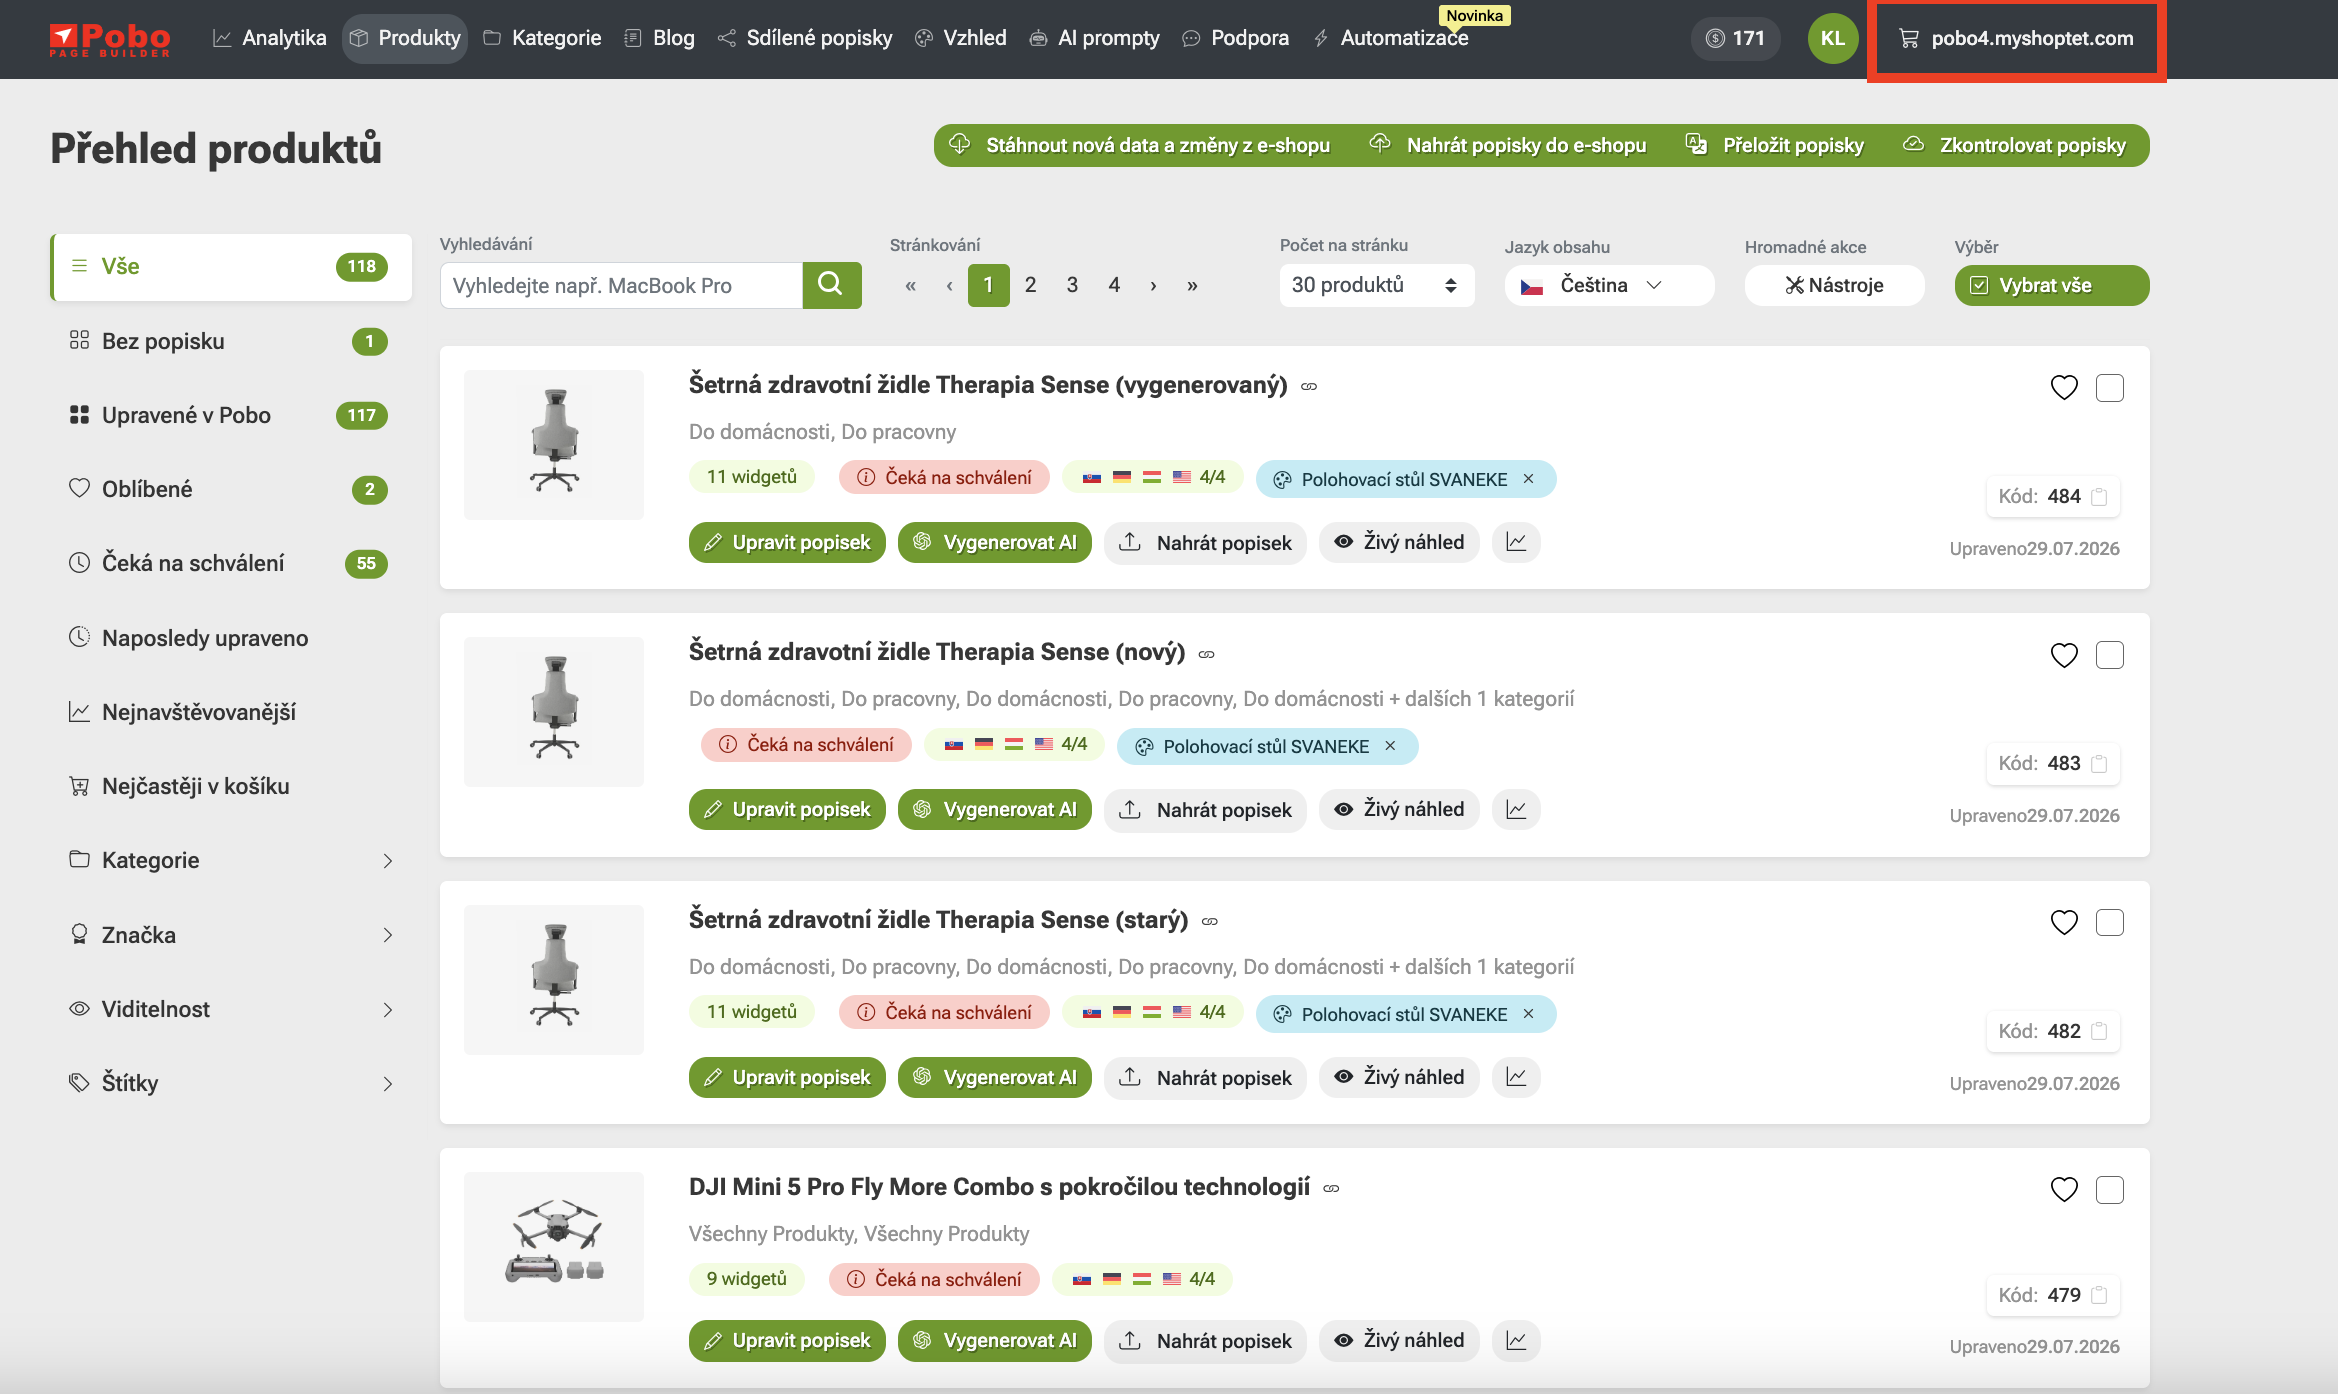Show Živý náhled for Therapia Sense (vygenerovaný)
The image size is (2338, 1394).
(x=1399, y=542)
